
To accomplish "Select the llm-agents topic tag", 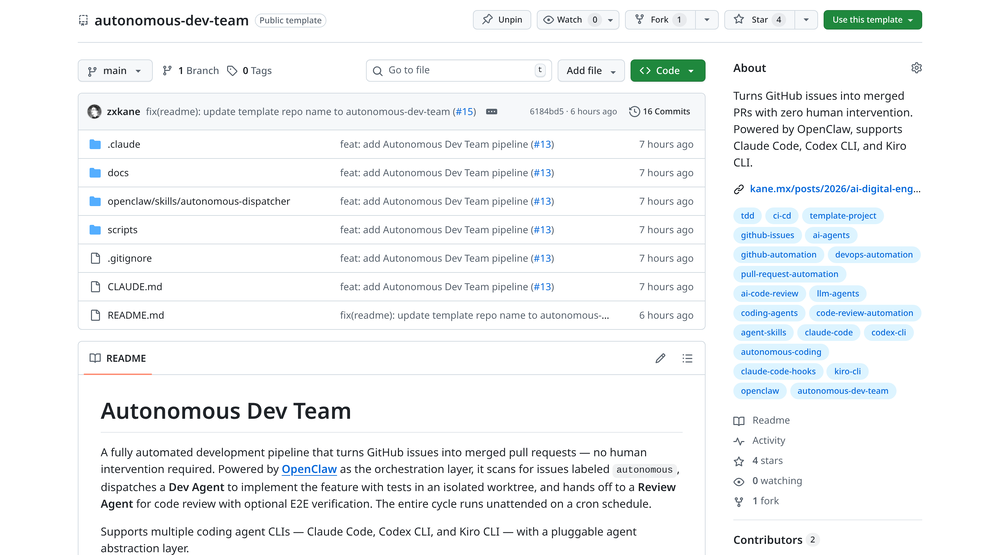I will (837, 293).
